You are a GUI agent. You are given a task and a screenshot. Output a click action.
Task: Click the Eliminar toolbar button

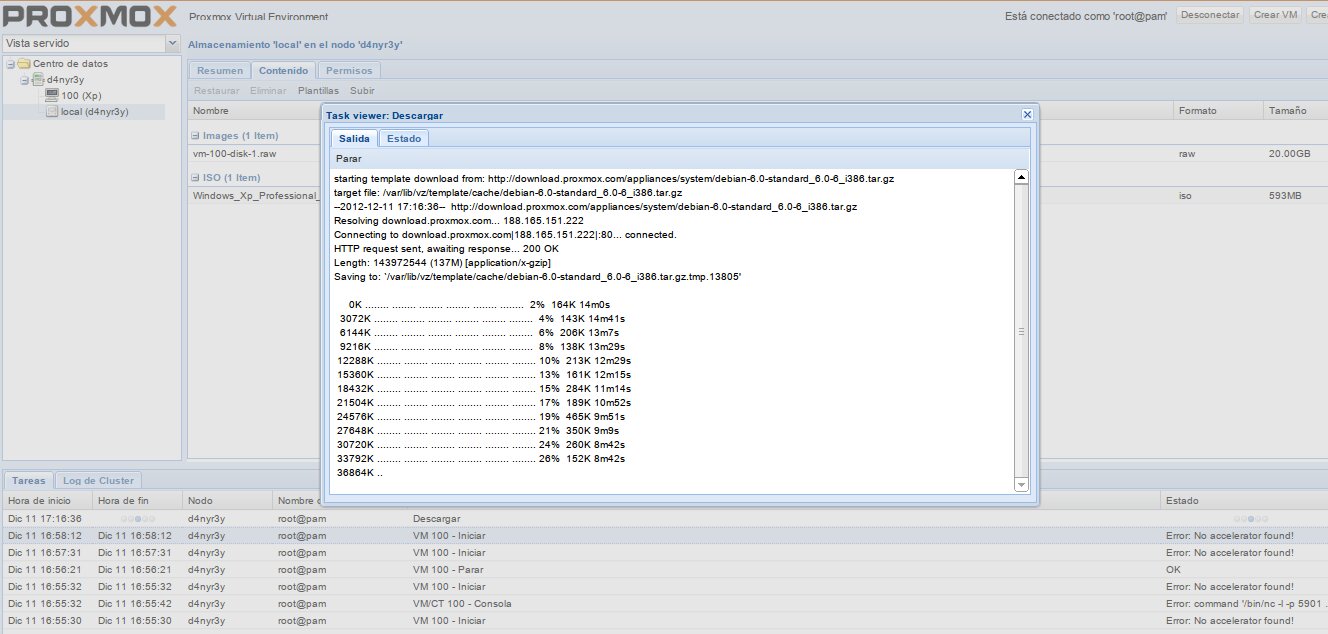coord(268,90)
